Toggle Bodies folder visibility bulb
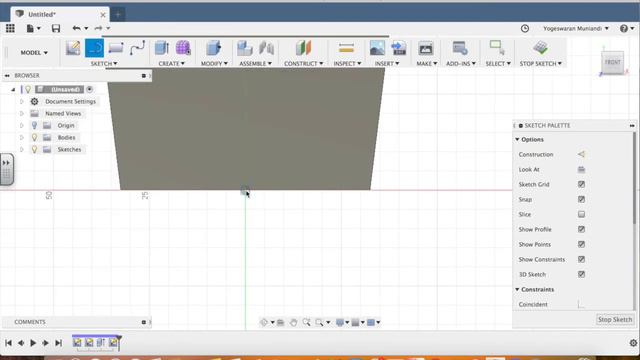This screenshot has height=360, width=640. coord(34,138)
